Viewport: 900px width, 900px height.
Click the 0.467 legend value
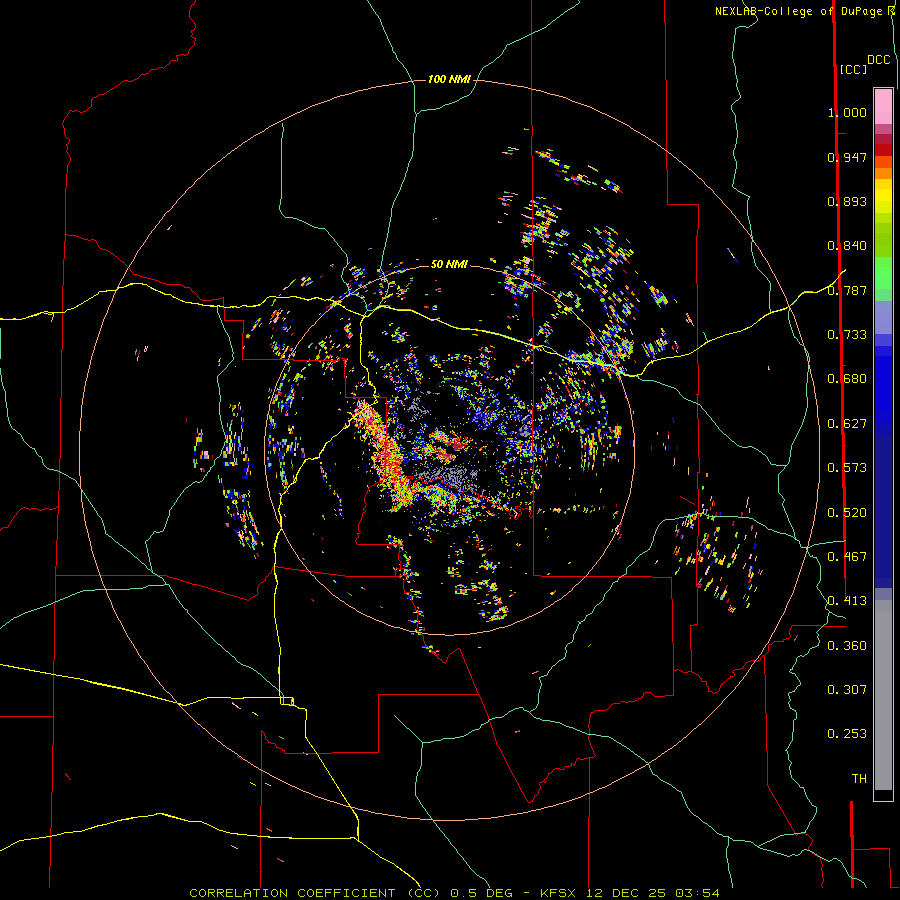coord(847,557)
